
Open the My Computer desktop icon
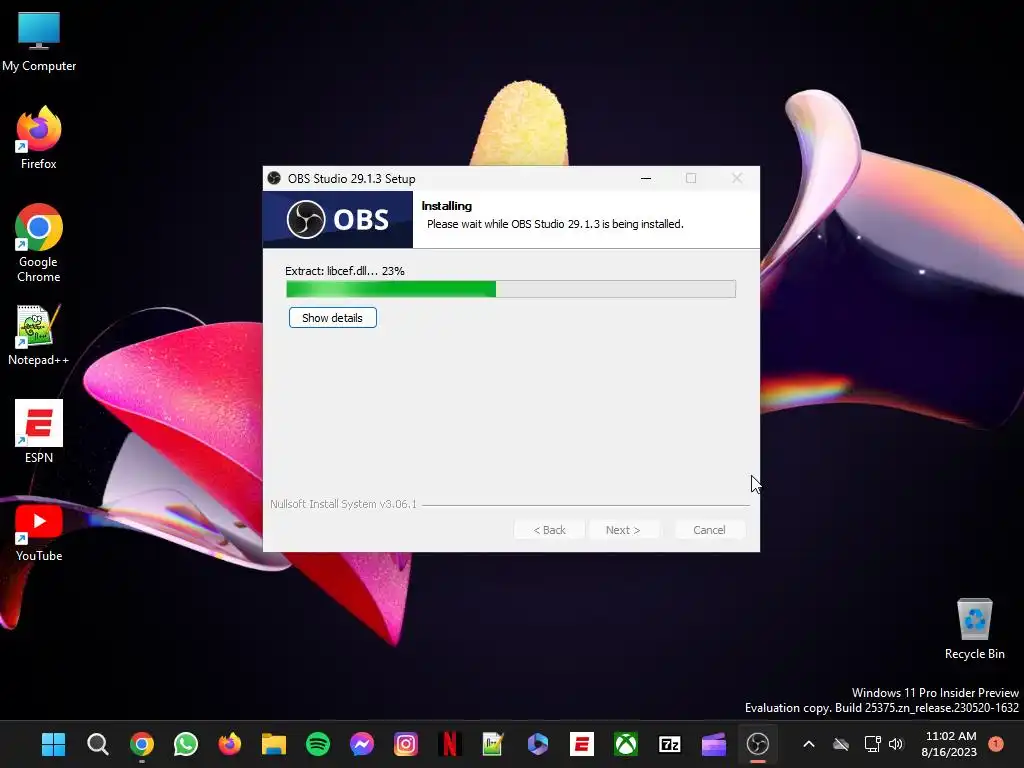[39, 41]
